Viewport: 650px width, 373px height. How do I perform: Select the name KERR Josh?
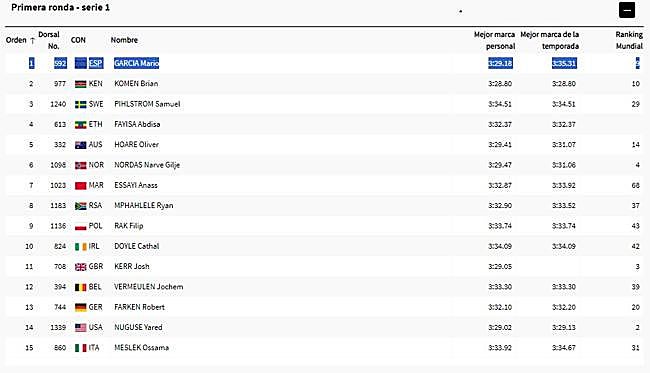132,266
